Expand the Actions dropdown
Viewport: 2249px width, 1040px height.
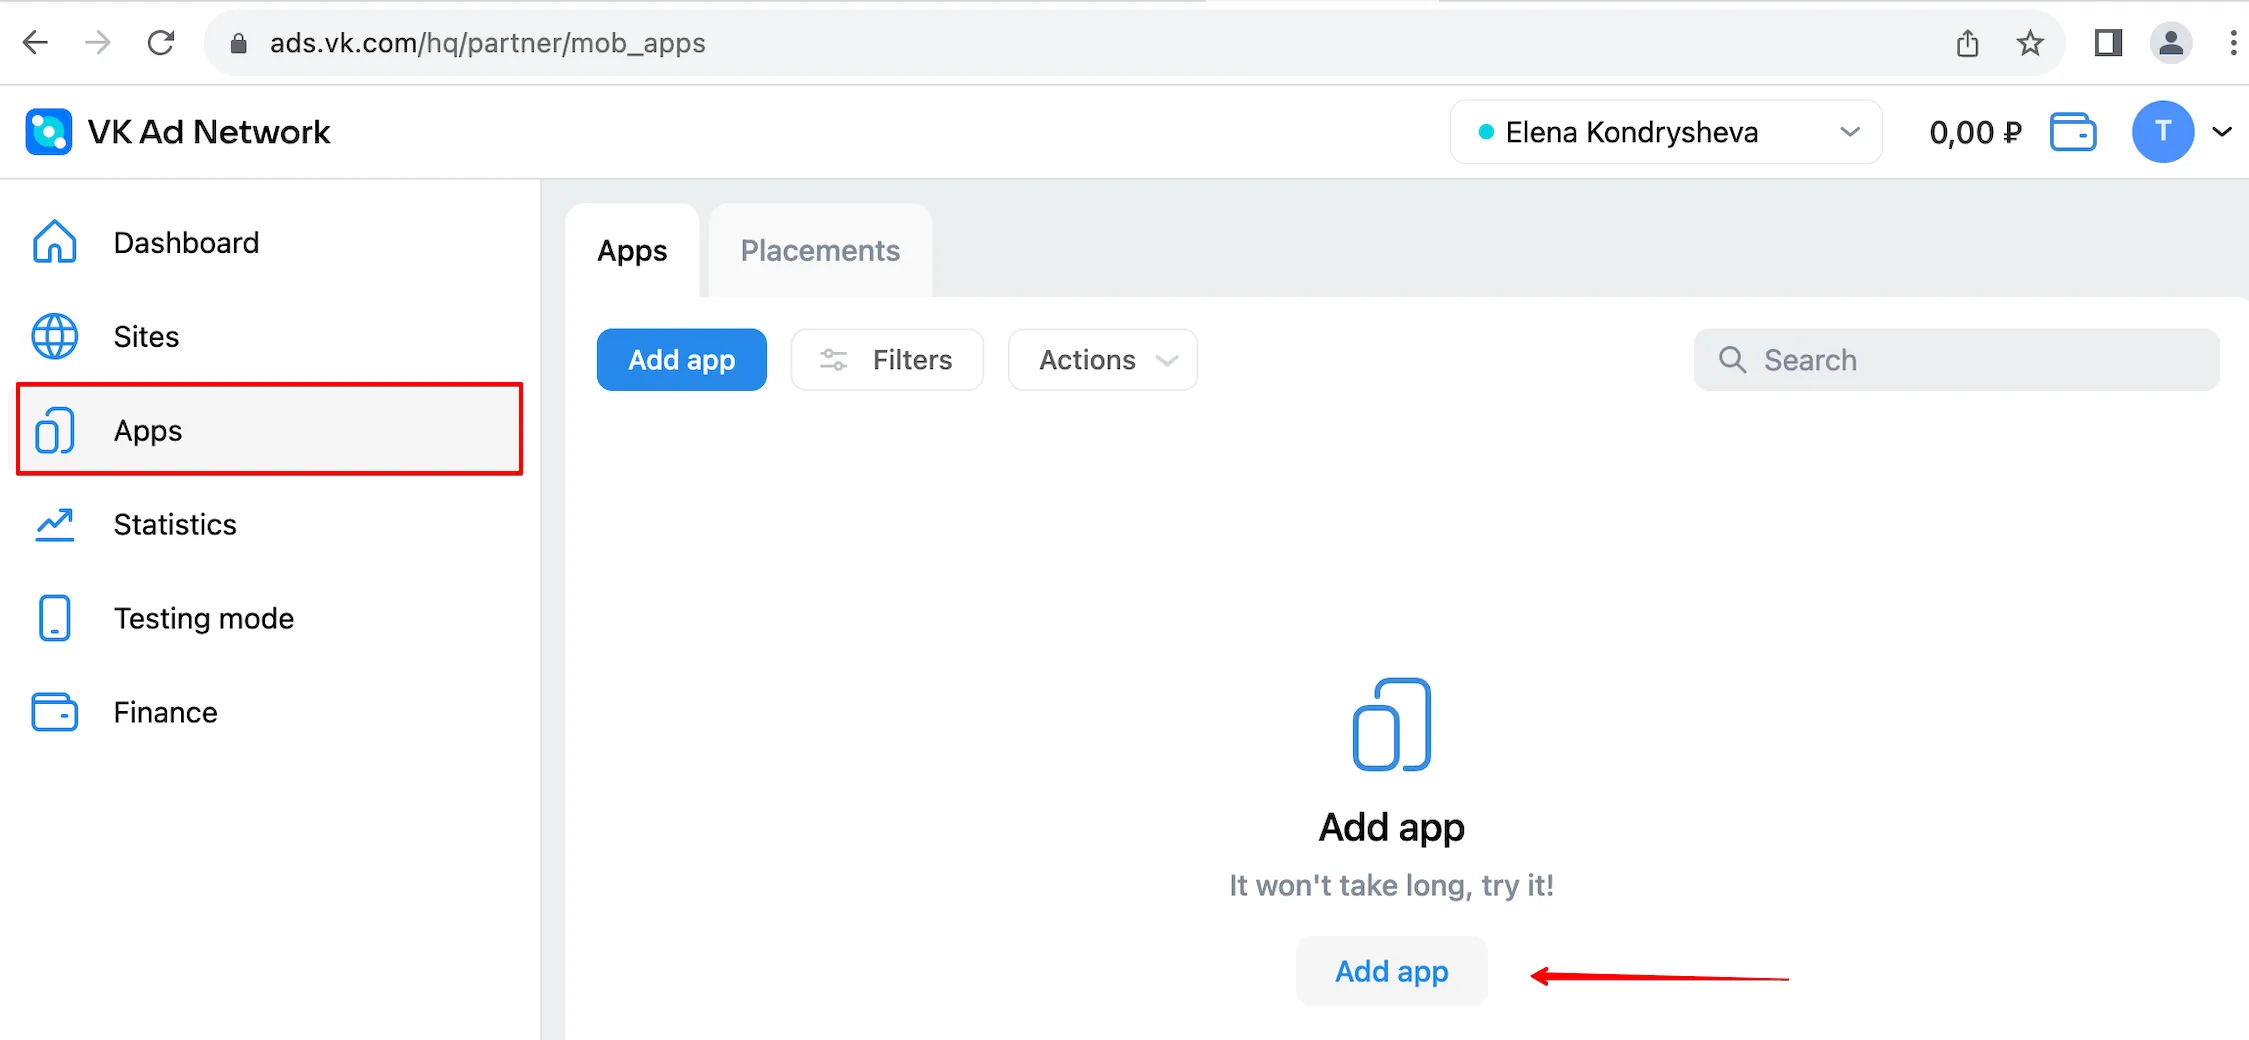pyautogui.click(x=1101, y=359)
